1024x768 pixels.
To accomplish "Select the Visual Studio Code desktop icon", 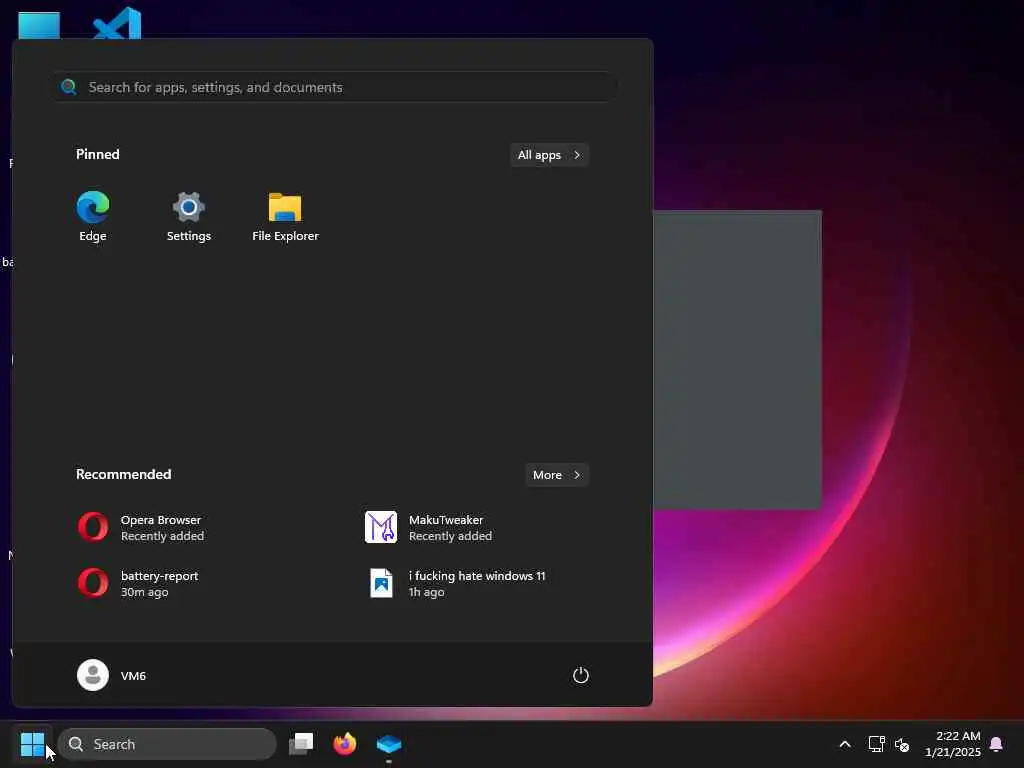I will (x=116, y=22).
